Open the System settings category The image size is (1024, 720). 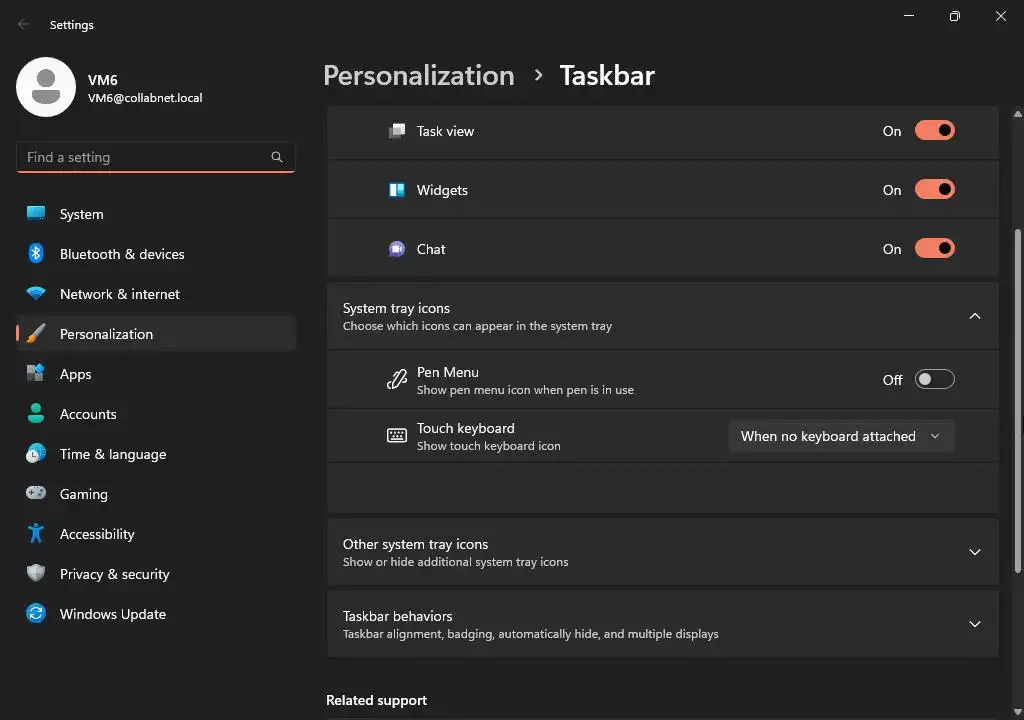(81, 214)
